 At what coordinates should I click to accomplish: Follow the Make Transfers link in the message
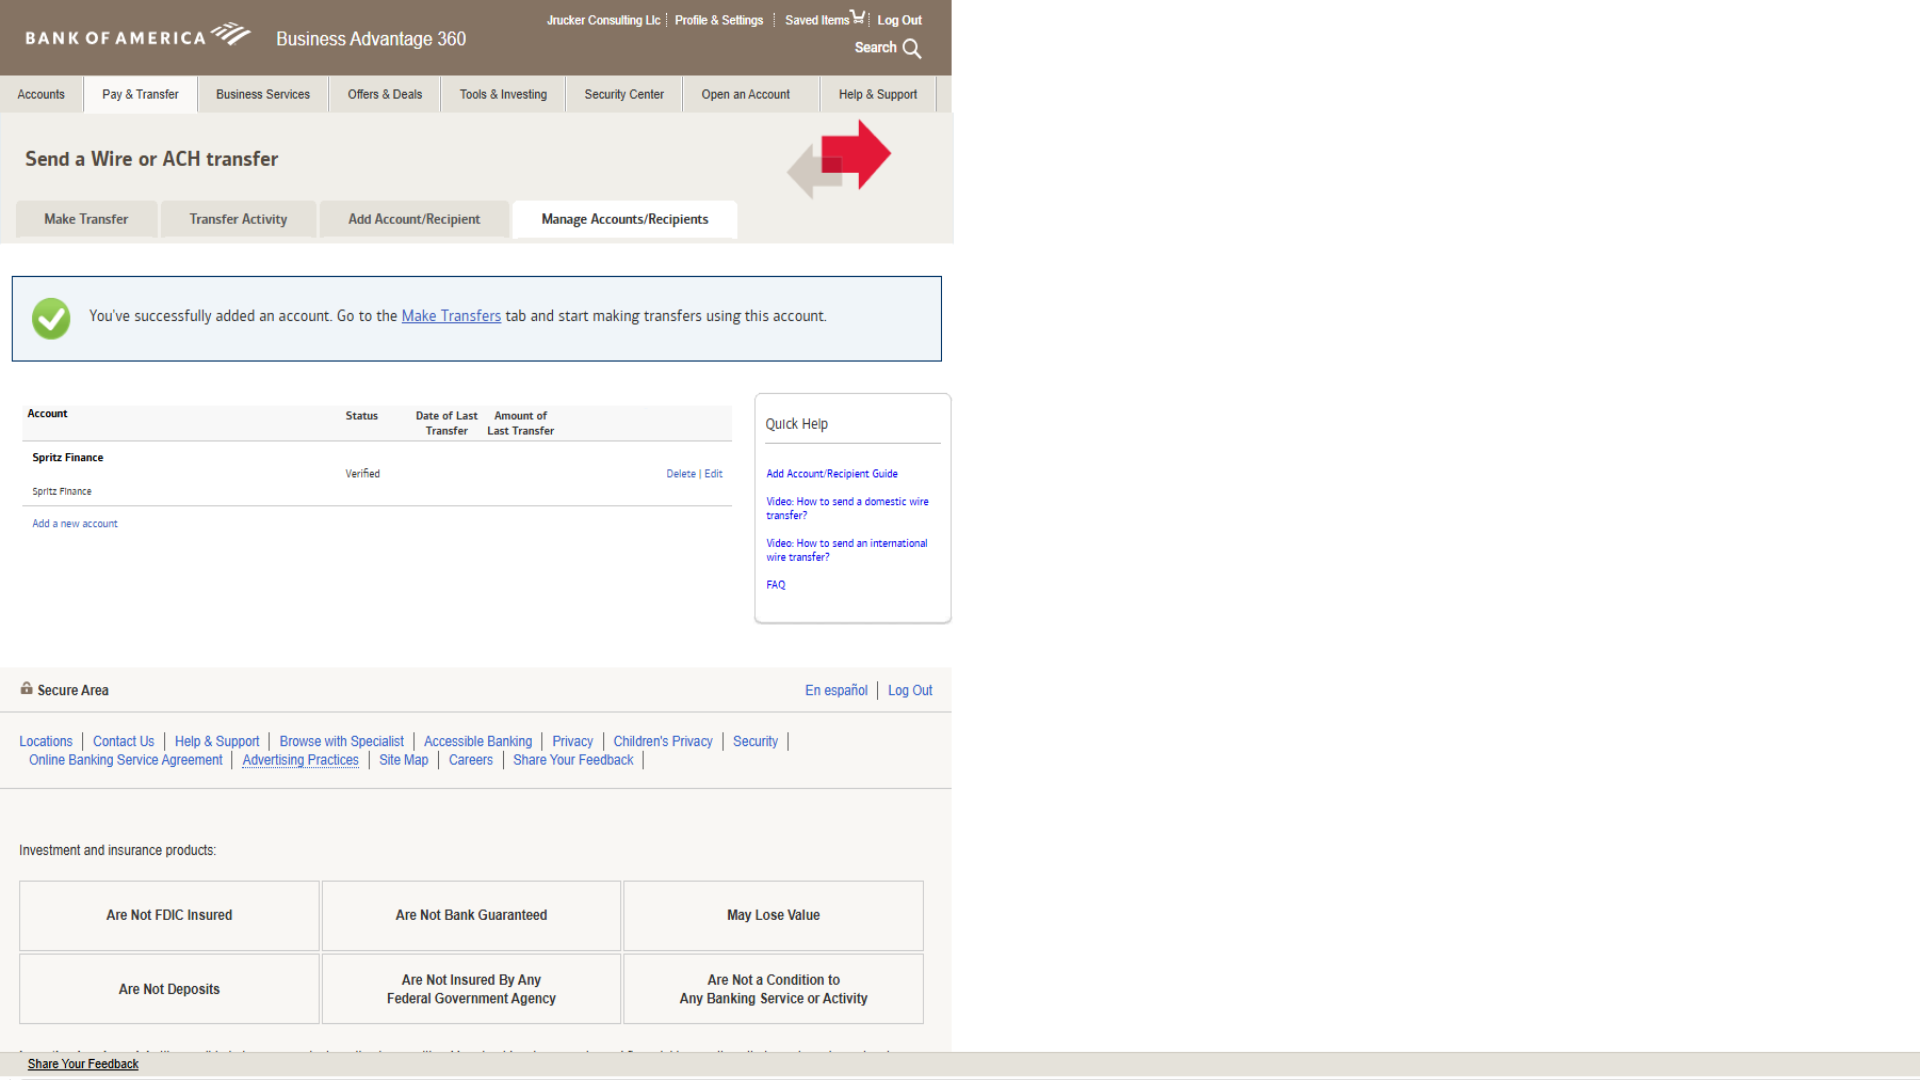[451, 316]
